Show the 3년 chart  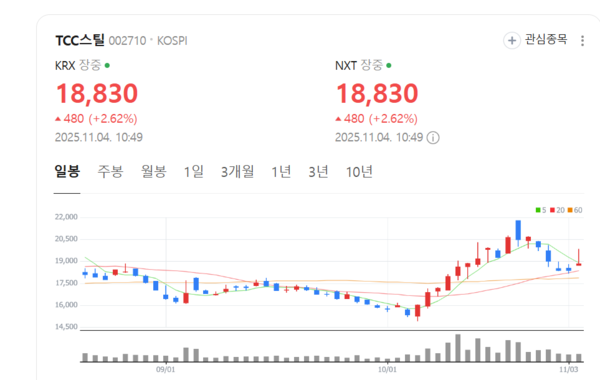[x=318, y=171]
